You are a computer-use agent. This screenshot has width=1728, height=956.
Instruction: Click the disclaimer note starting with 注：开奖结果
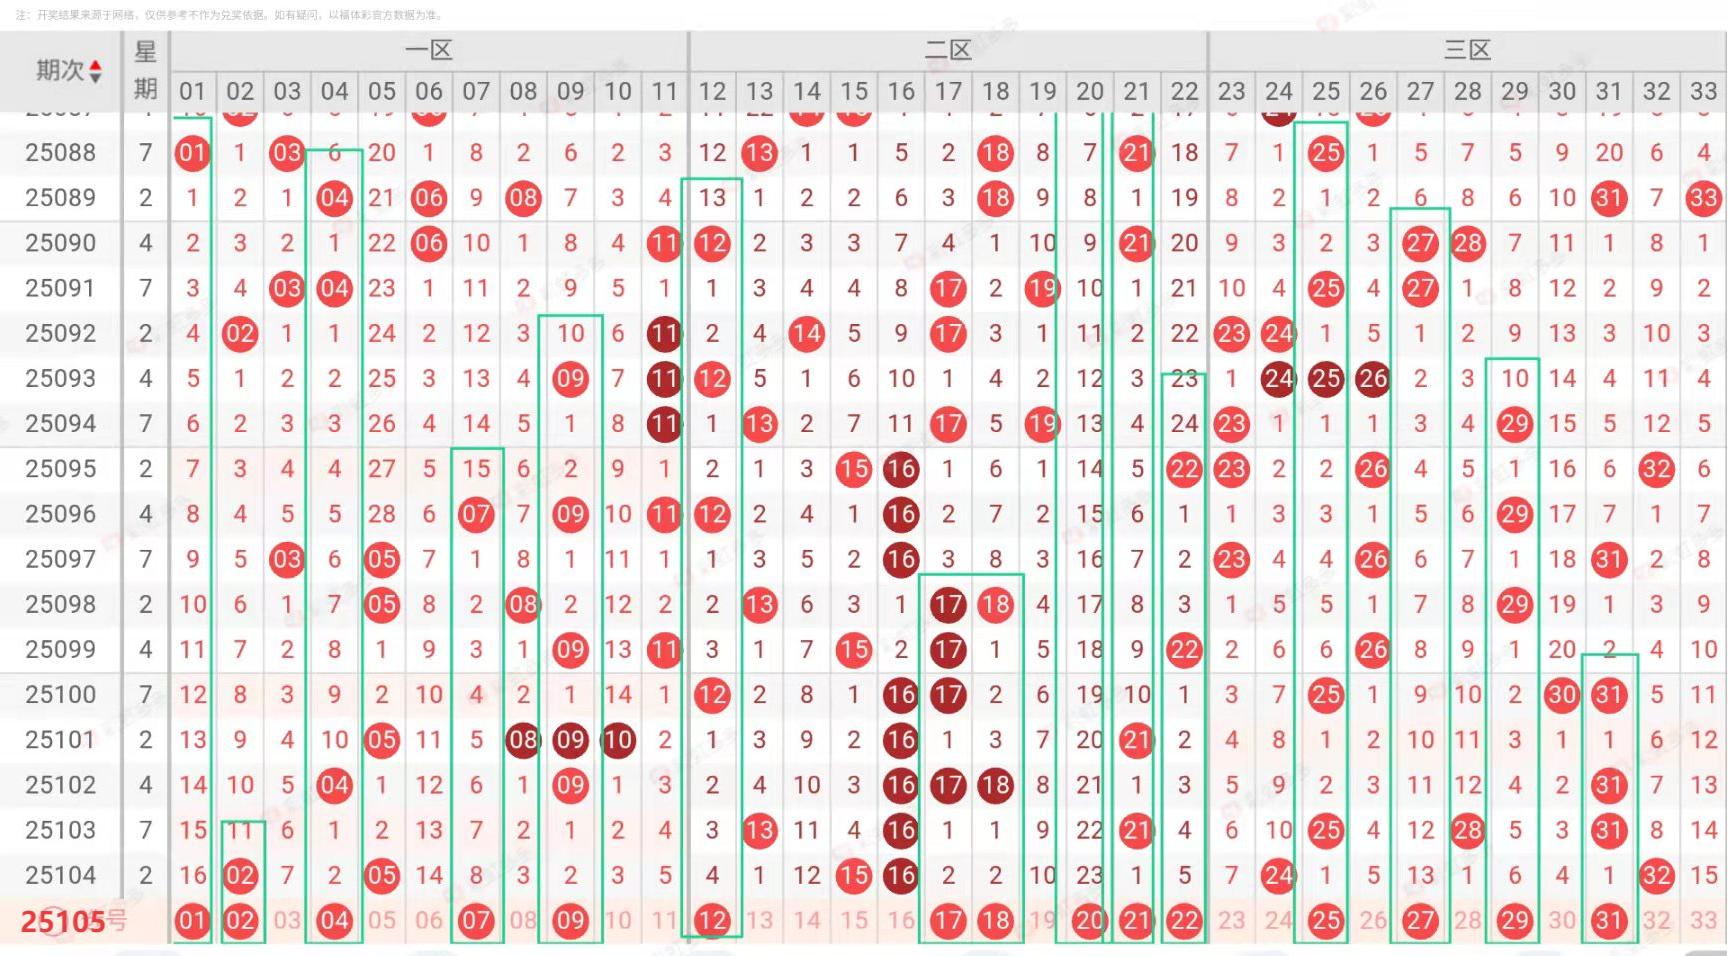(229, 15)
